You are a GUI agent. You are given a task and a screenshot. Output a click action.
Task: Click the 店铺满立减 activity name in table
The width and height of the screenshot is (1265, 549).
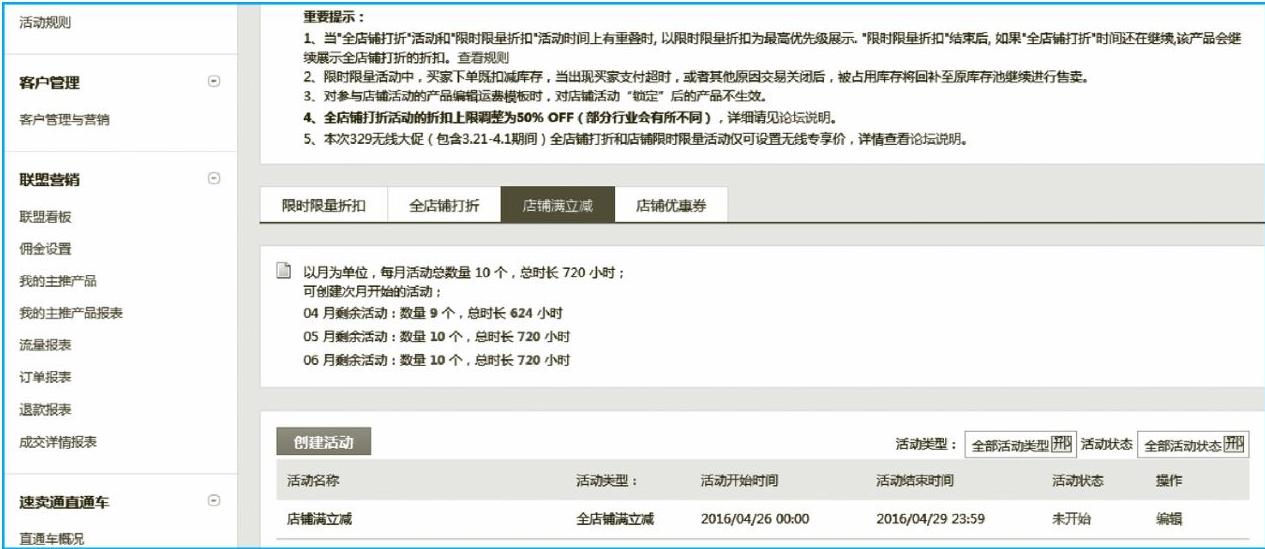320,519
